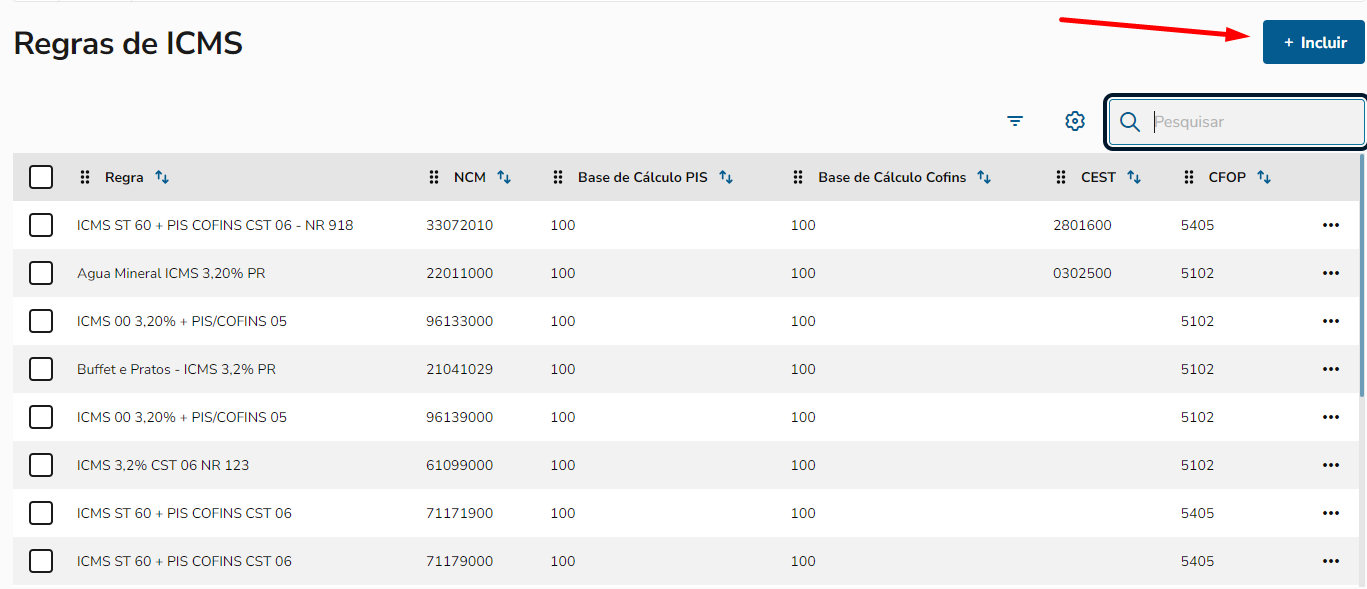Check the ICMS 3,2% CST 06 NR 123 checkbox
The width and height of the screenshot is (1367, 589).
[41, 465]
